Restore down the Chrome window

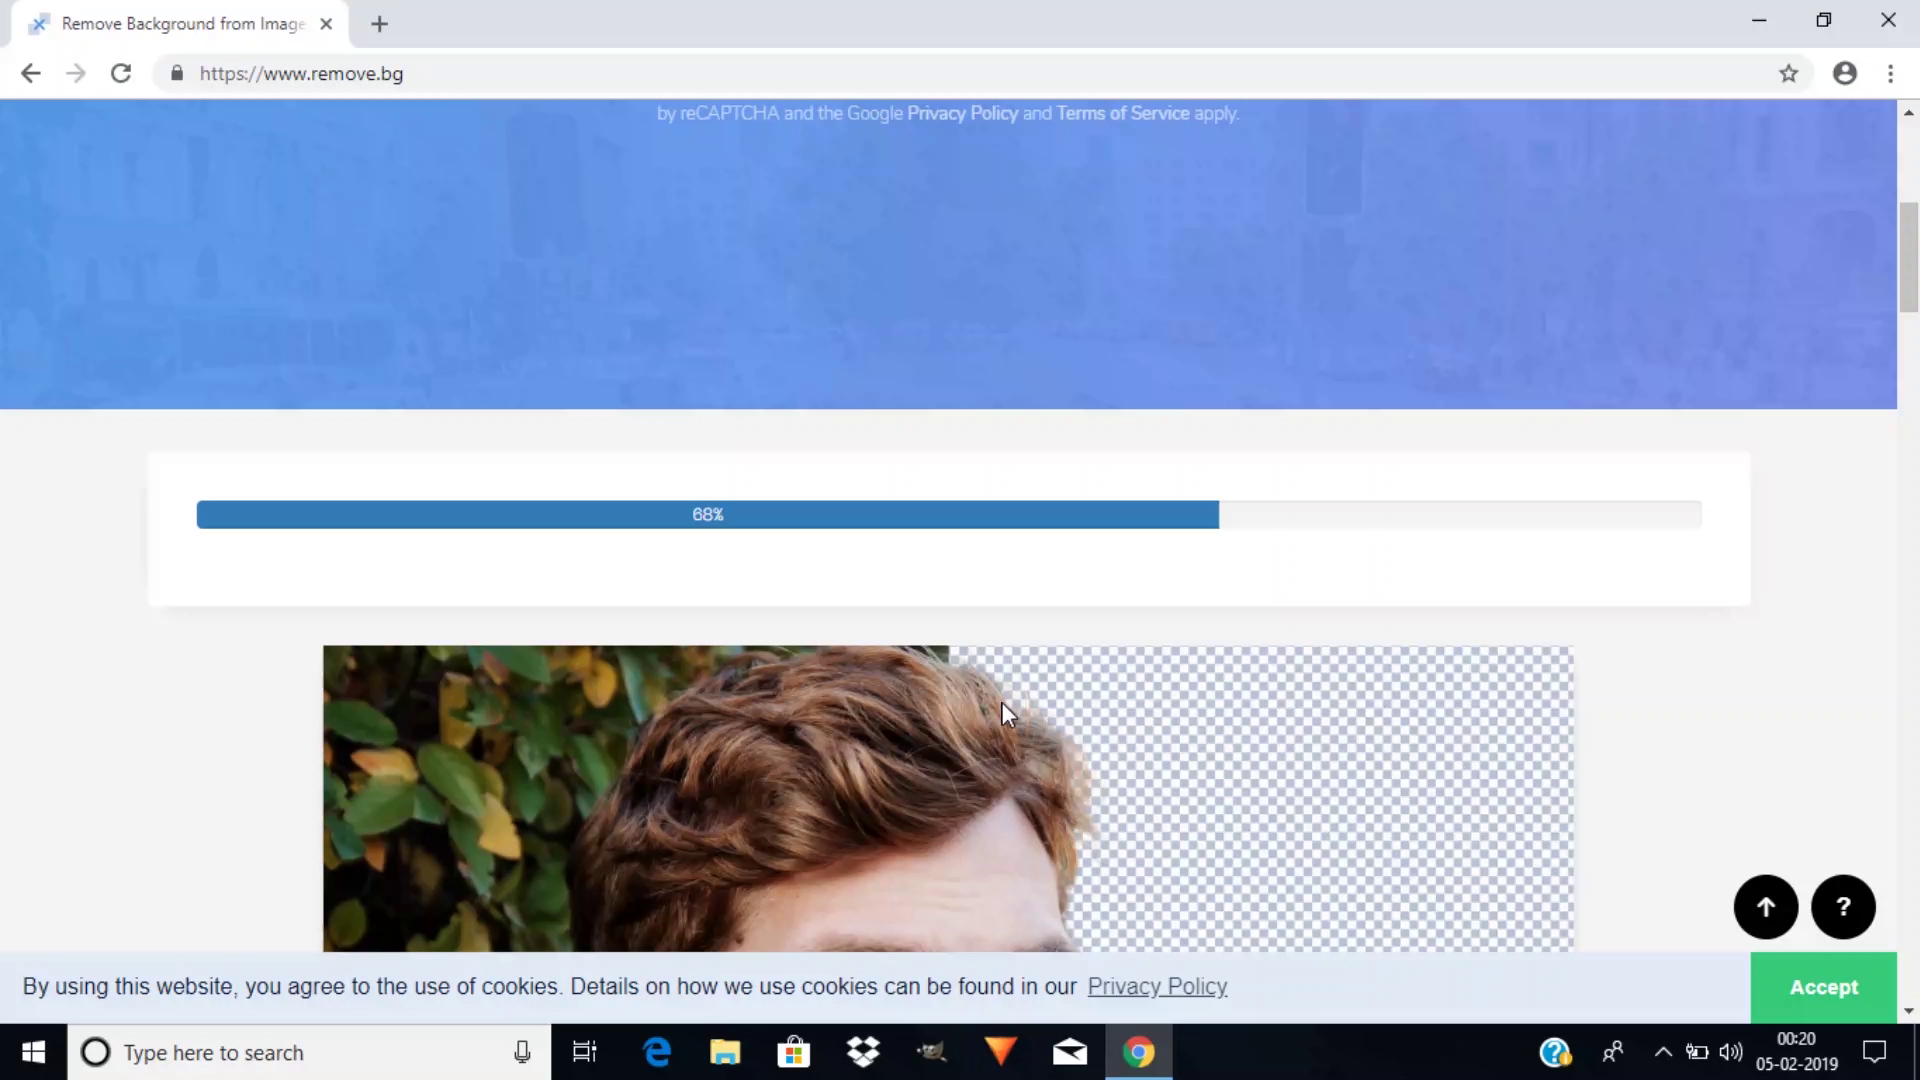pos(1824,20)
